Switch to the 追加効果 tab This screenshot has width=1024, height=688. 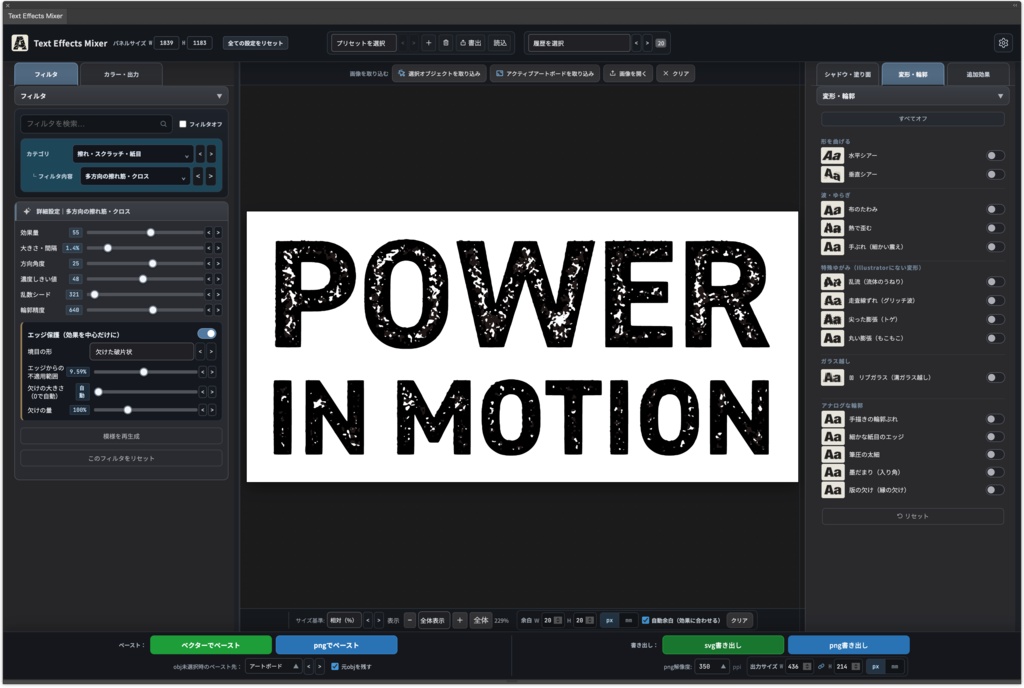[978, 74]
